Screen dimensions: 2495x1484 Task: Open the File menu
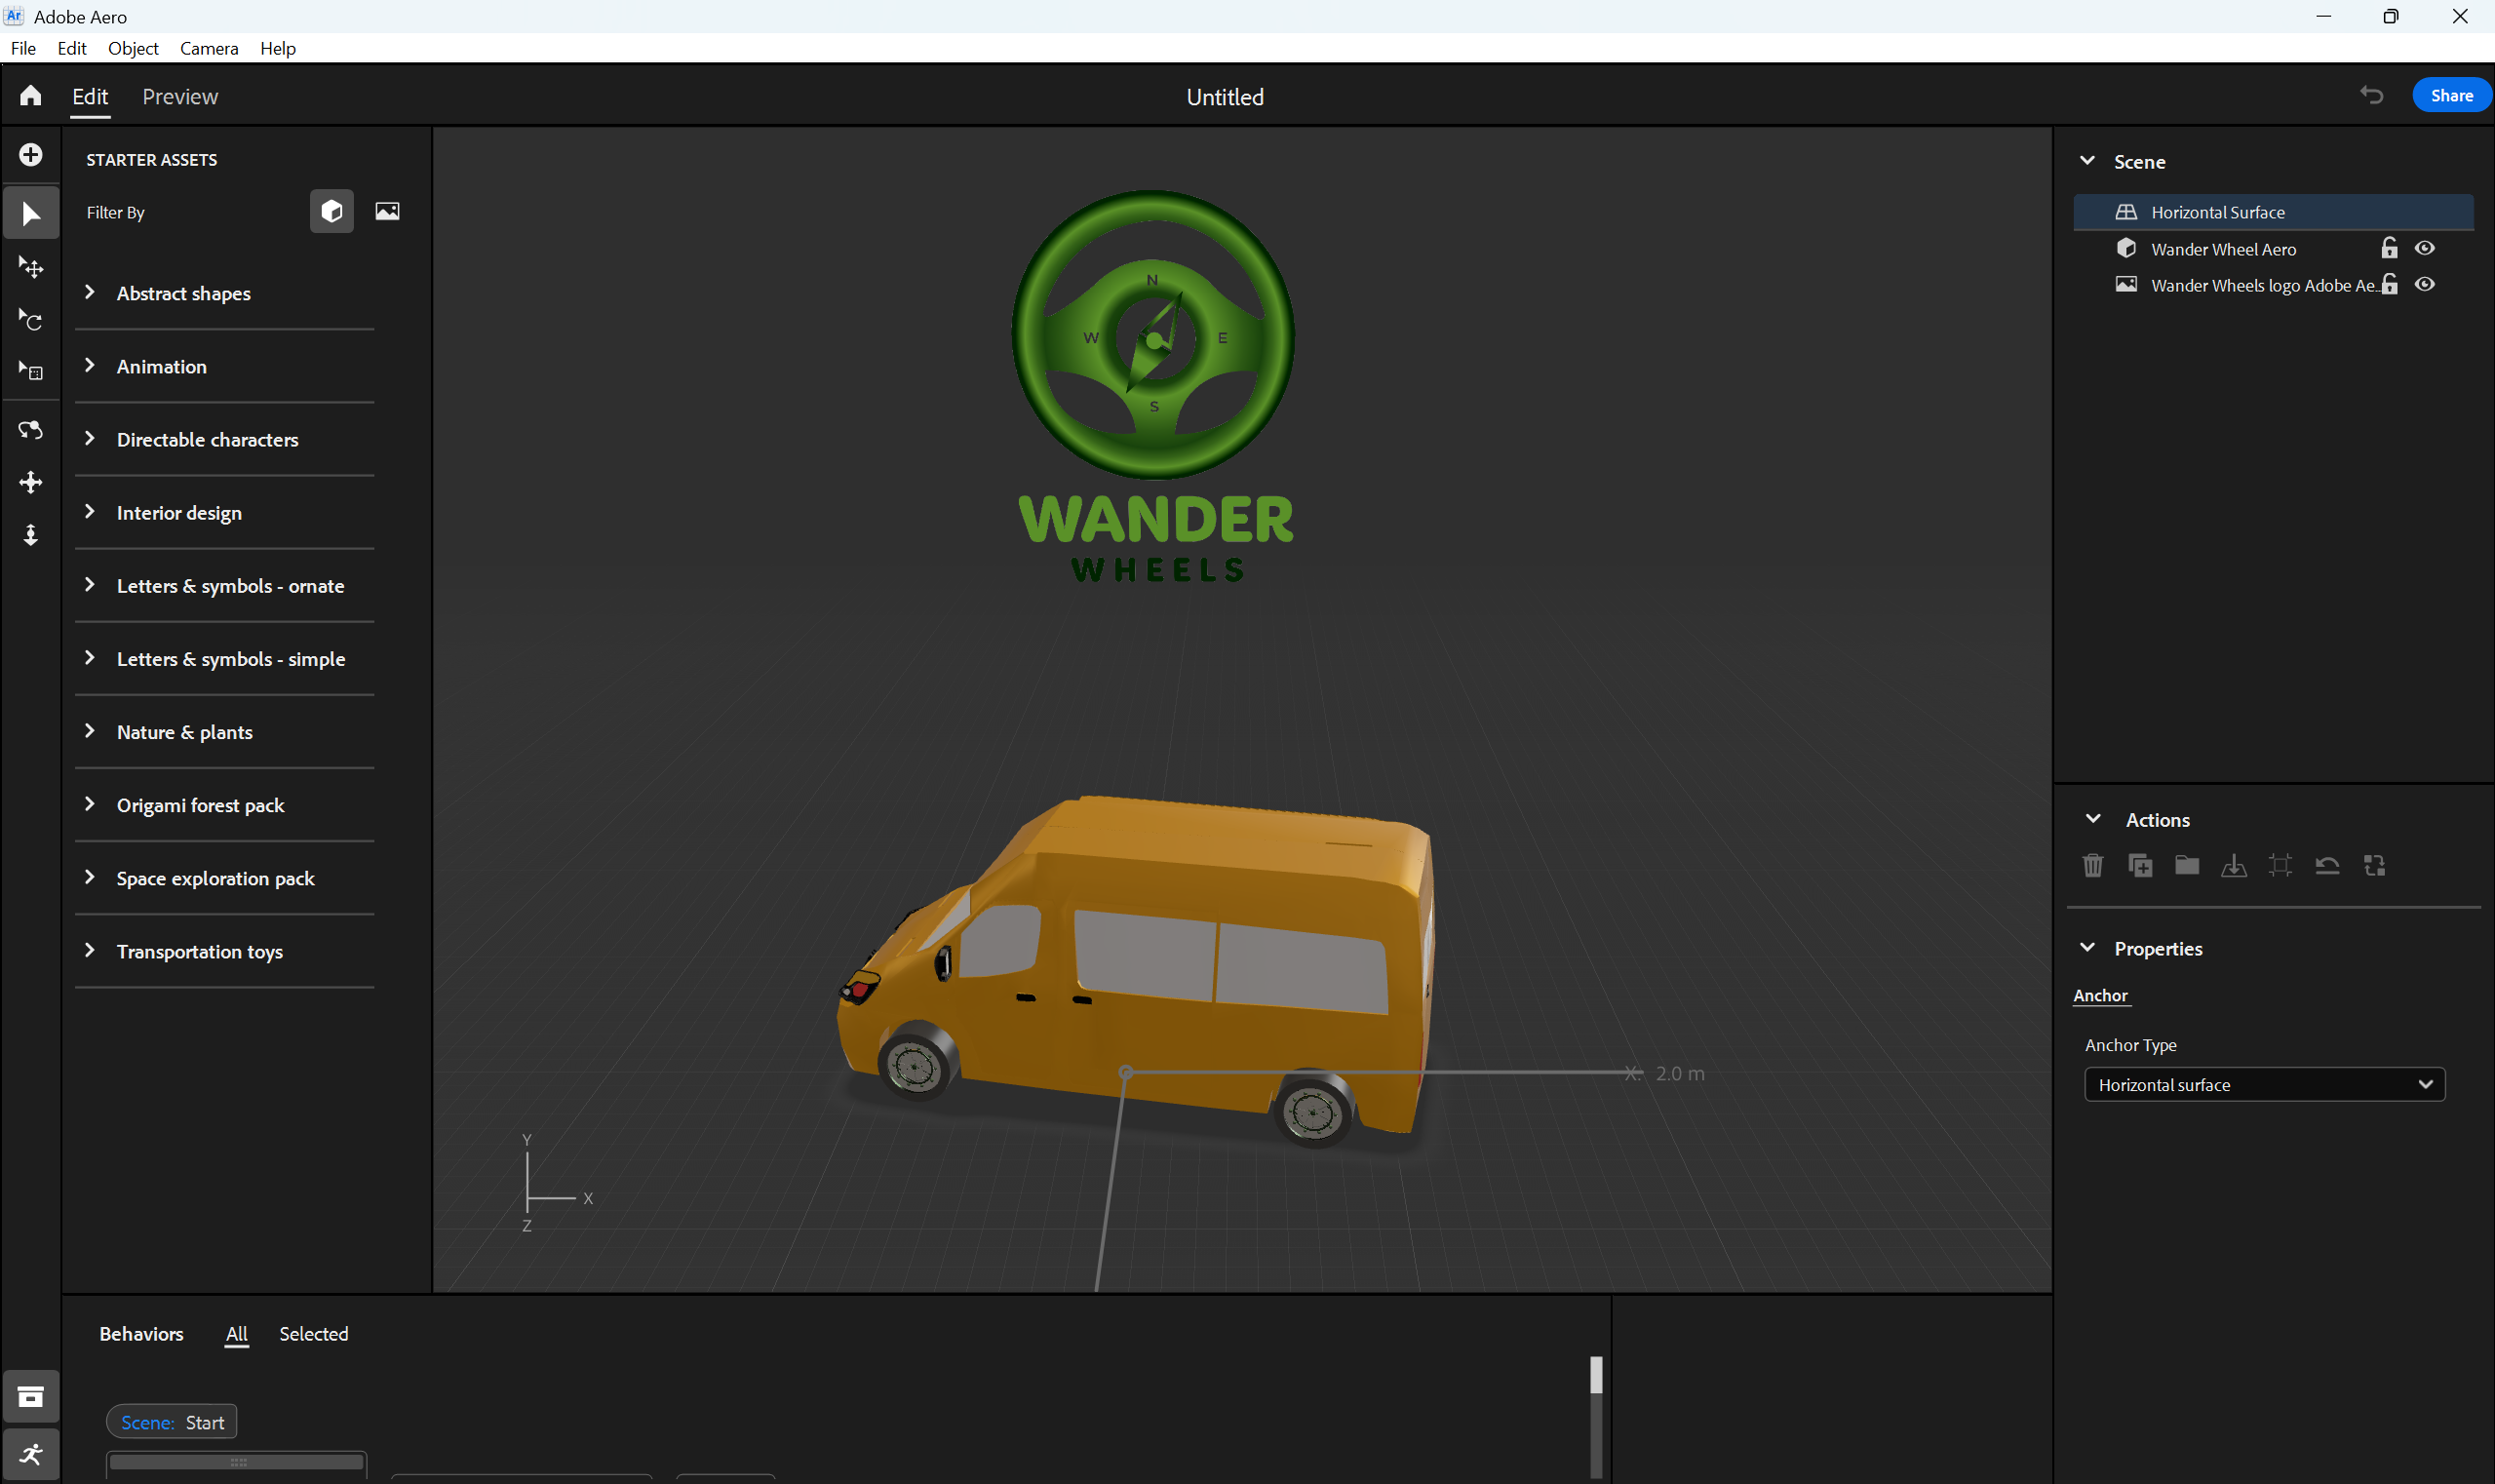[23, 48]
